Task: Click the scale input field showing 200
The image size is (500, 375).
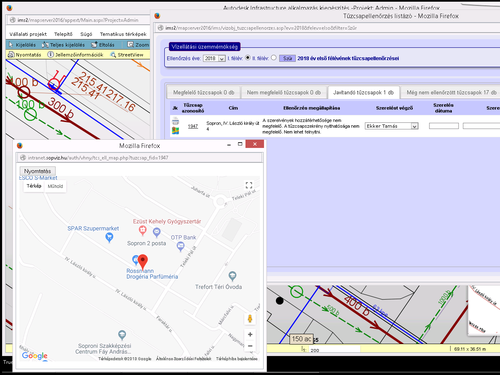Action: click(x=334, y=350)
